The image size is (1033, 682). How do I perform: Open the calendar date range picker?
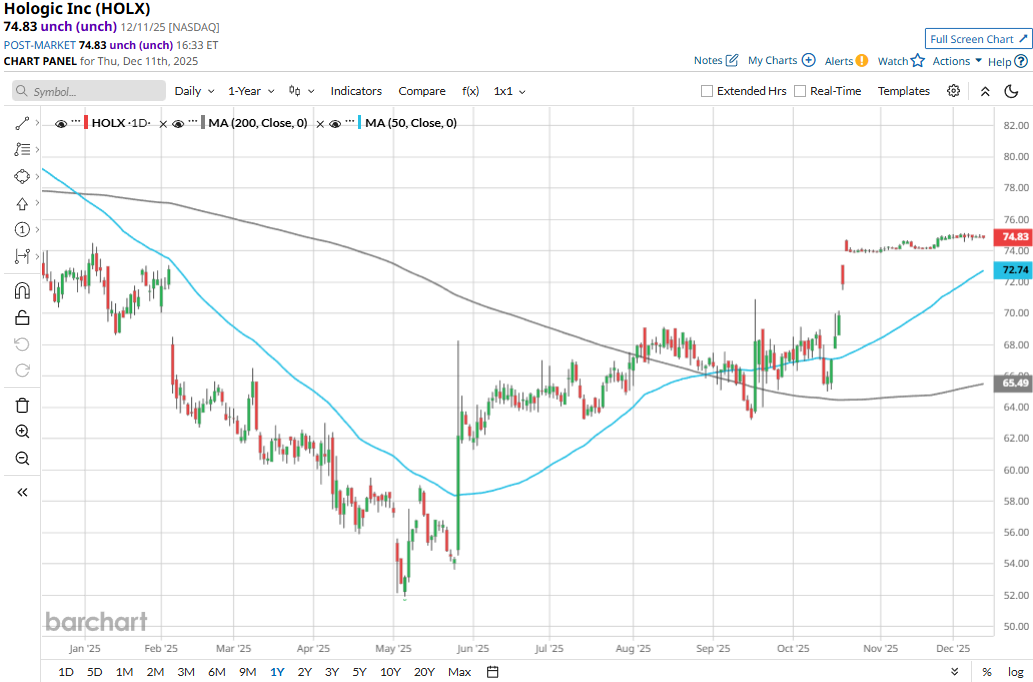pyautogui.click(x=492, y=671)
